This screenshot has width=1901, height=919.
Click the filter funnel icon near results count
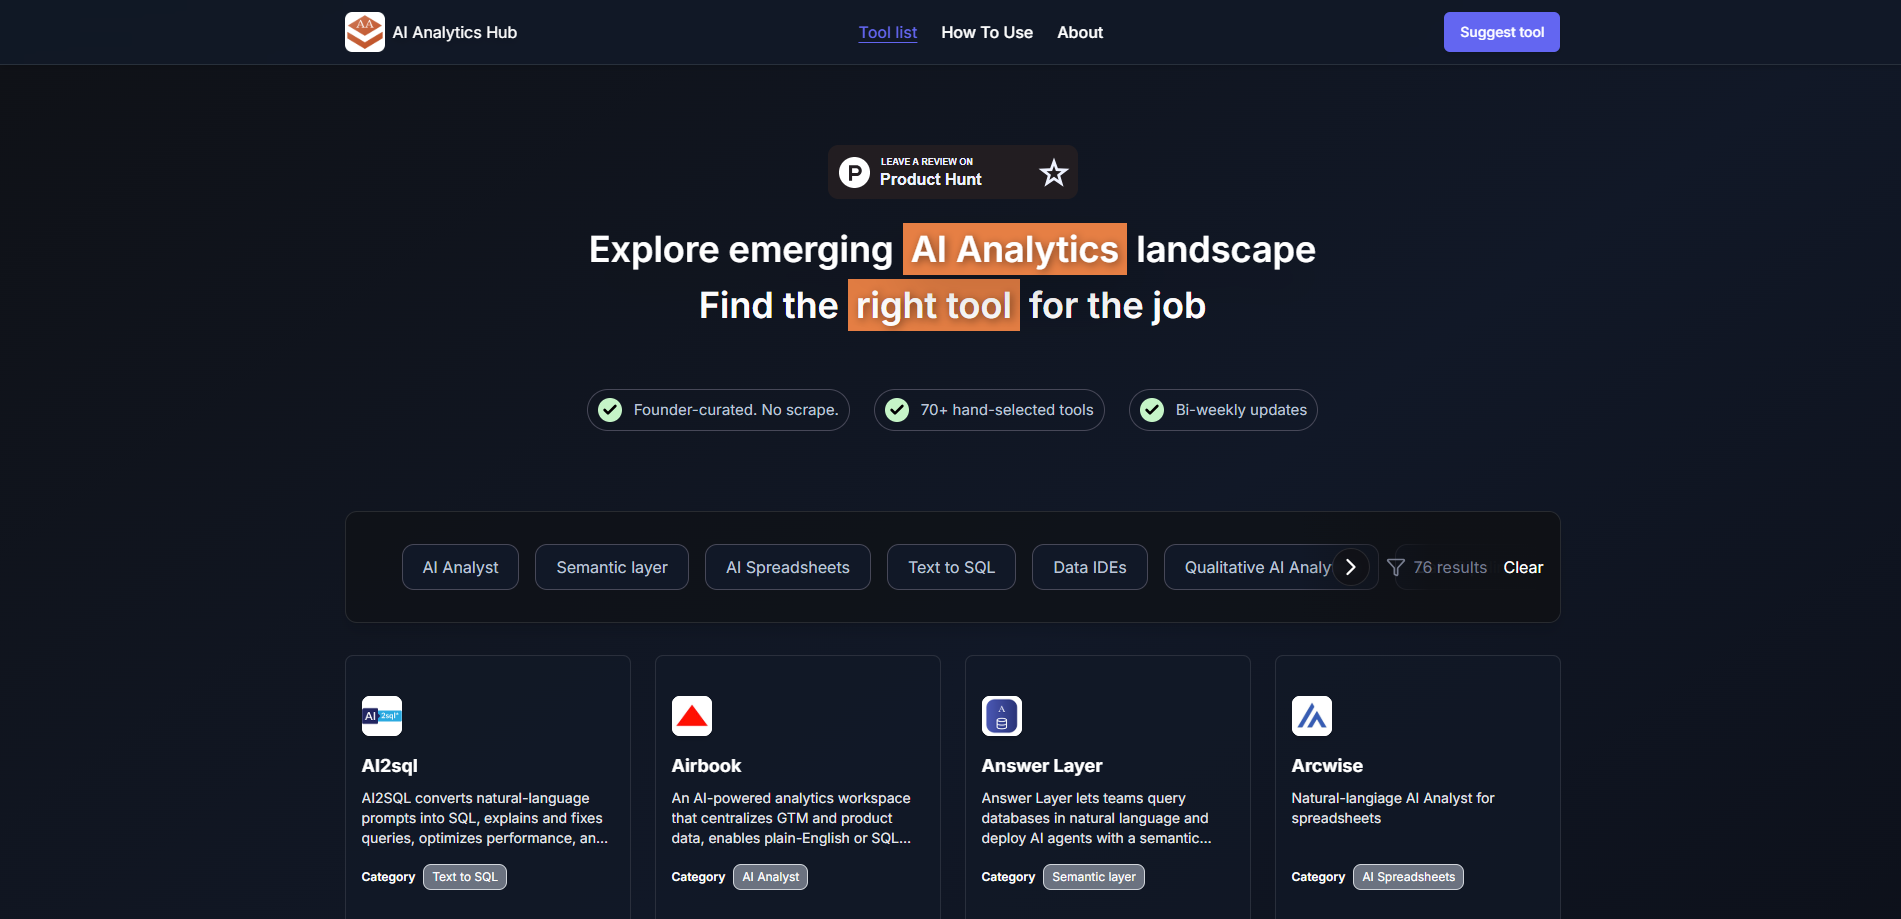pos(1396,567)
